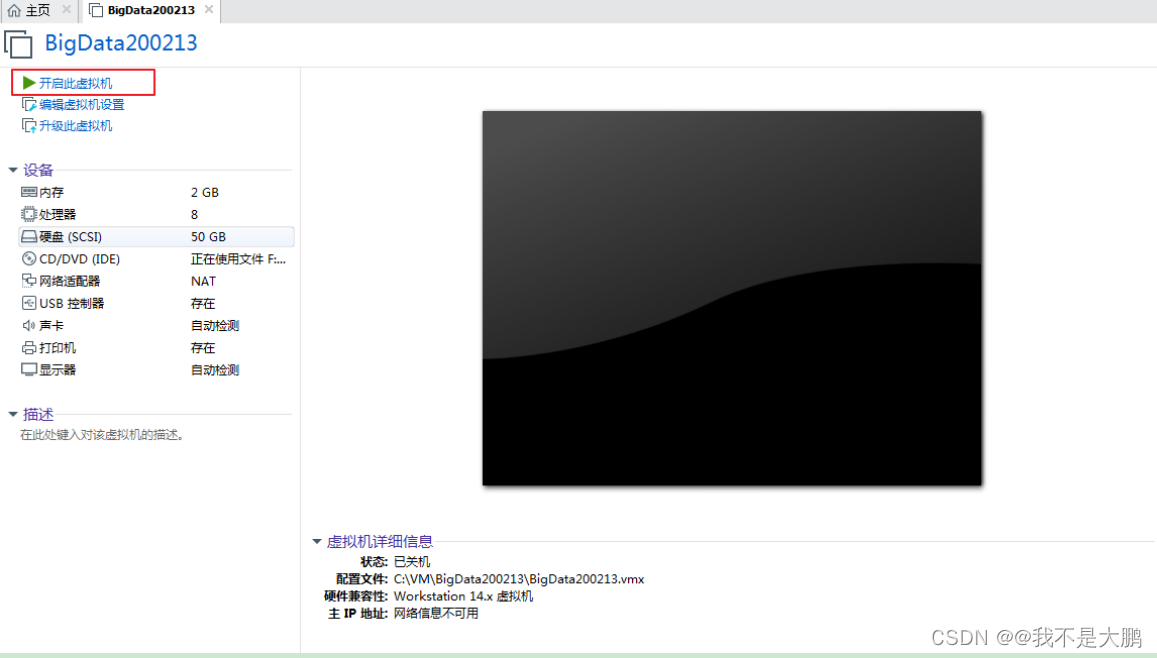This screenshot has height=658, width=1157.
Task: Click the CD/DVD (IDE) disc icon
Action: pos(29,259)
